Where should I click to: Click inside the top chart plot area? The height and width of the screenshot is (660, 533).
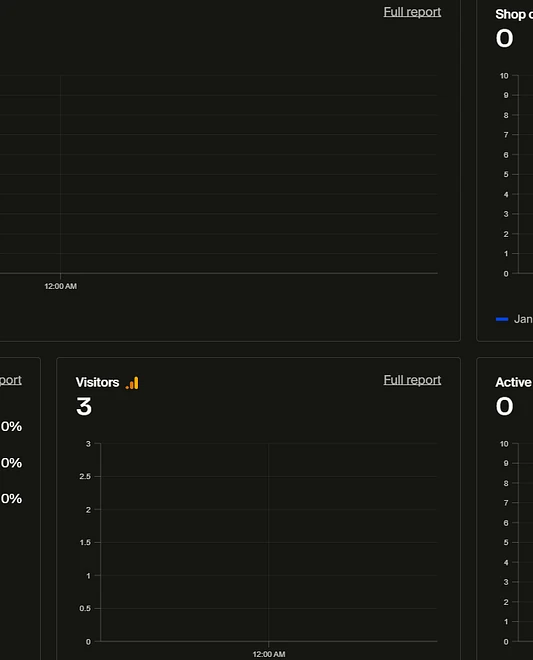(x=219, y=174)
